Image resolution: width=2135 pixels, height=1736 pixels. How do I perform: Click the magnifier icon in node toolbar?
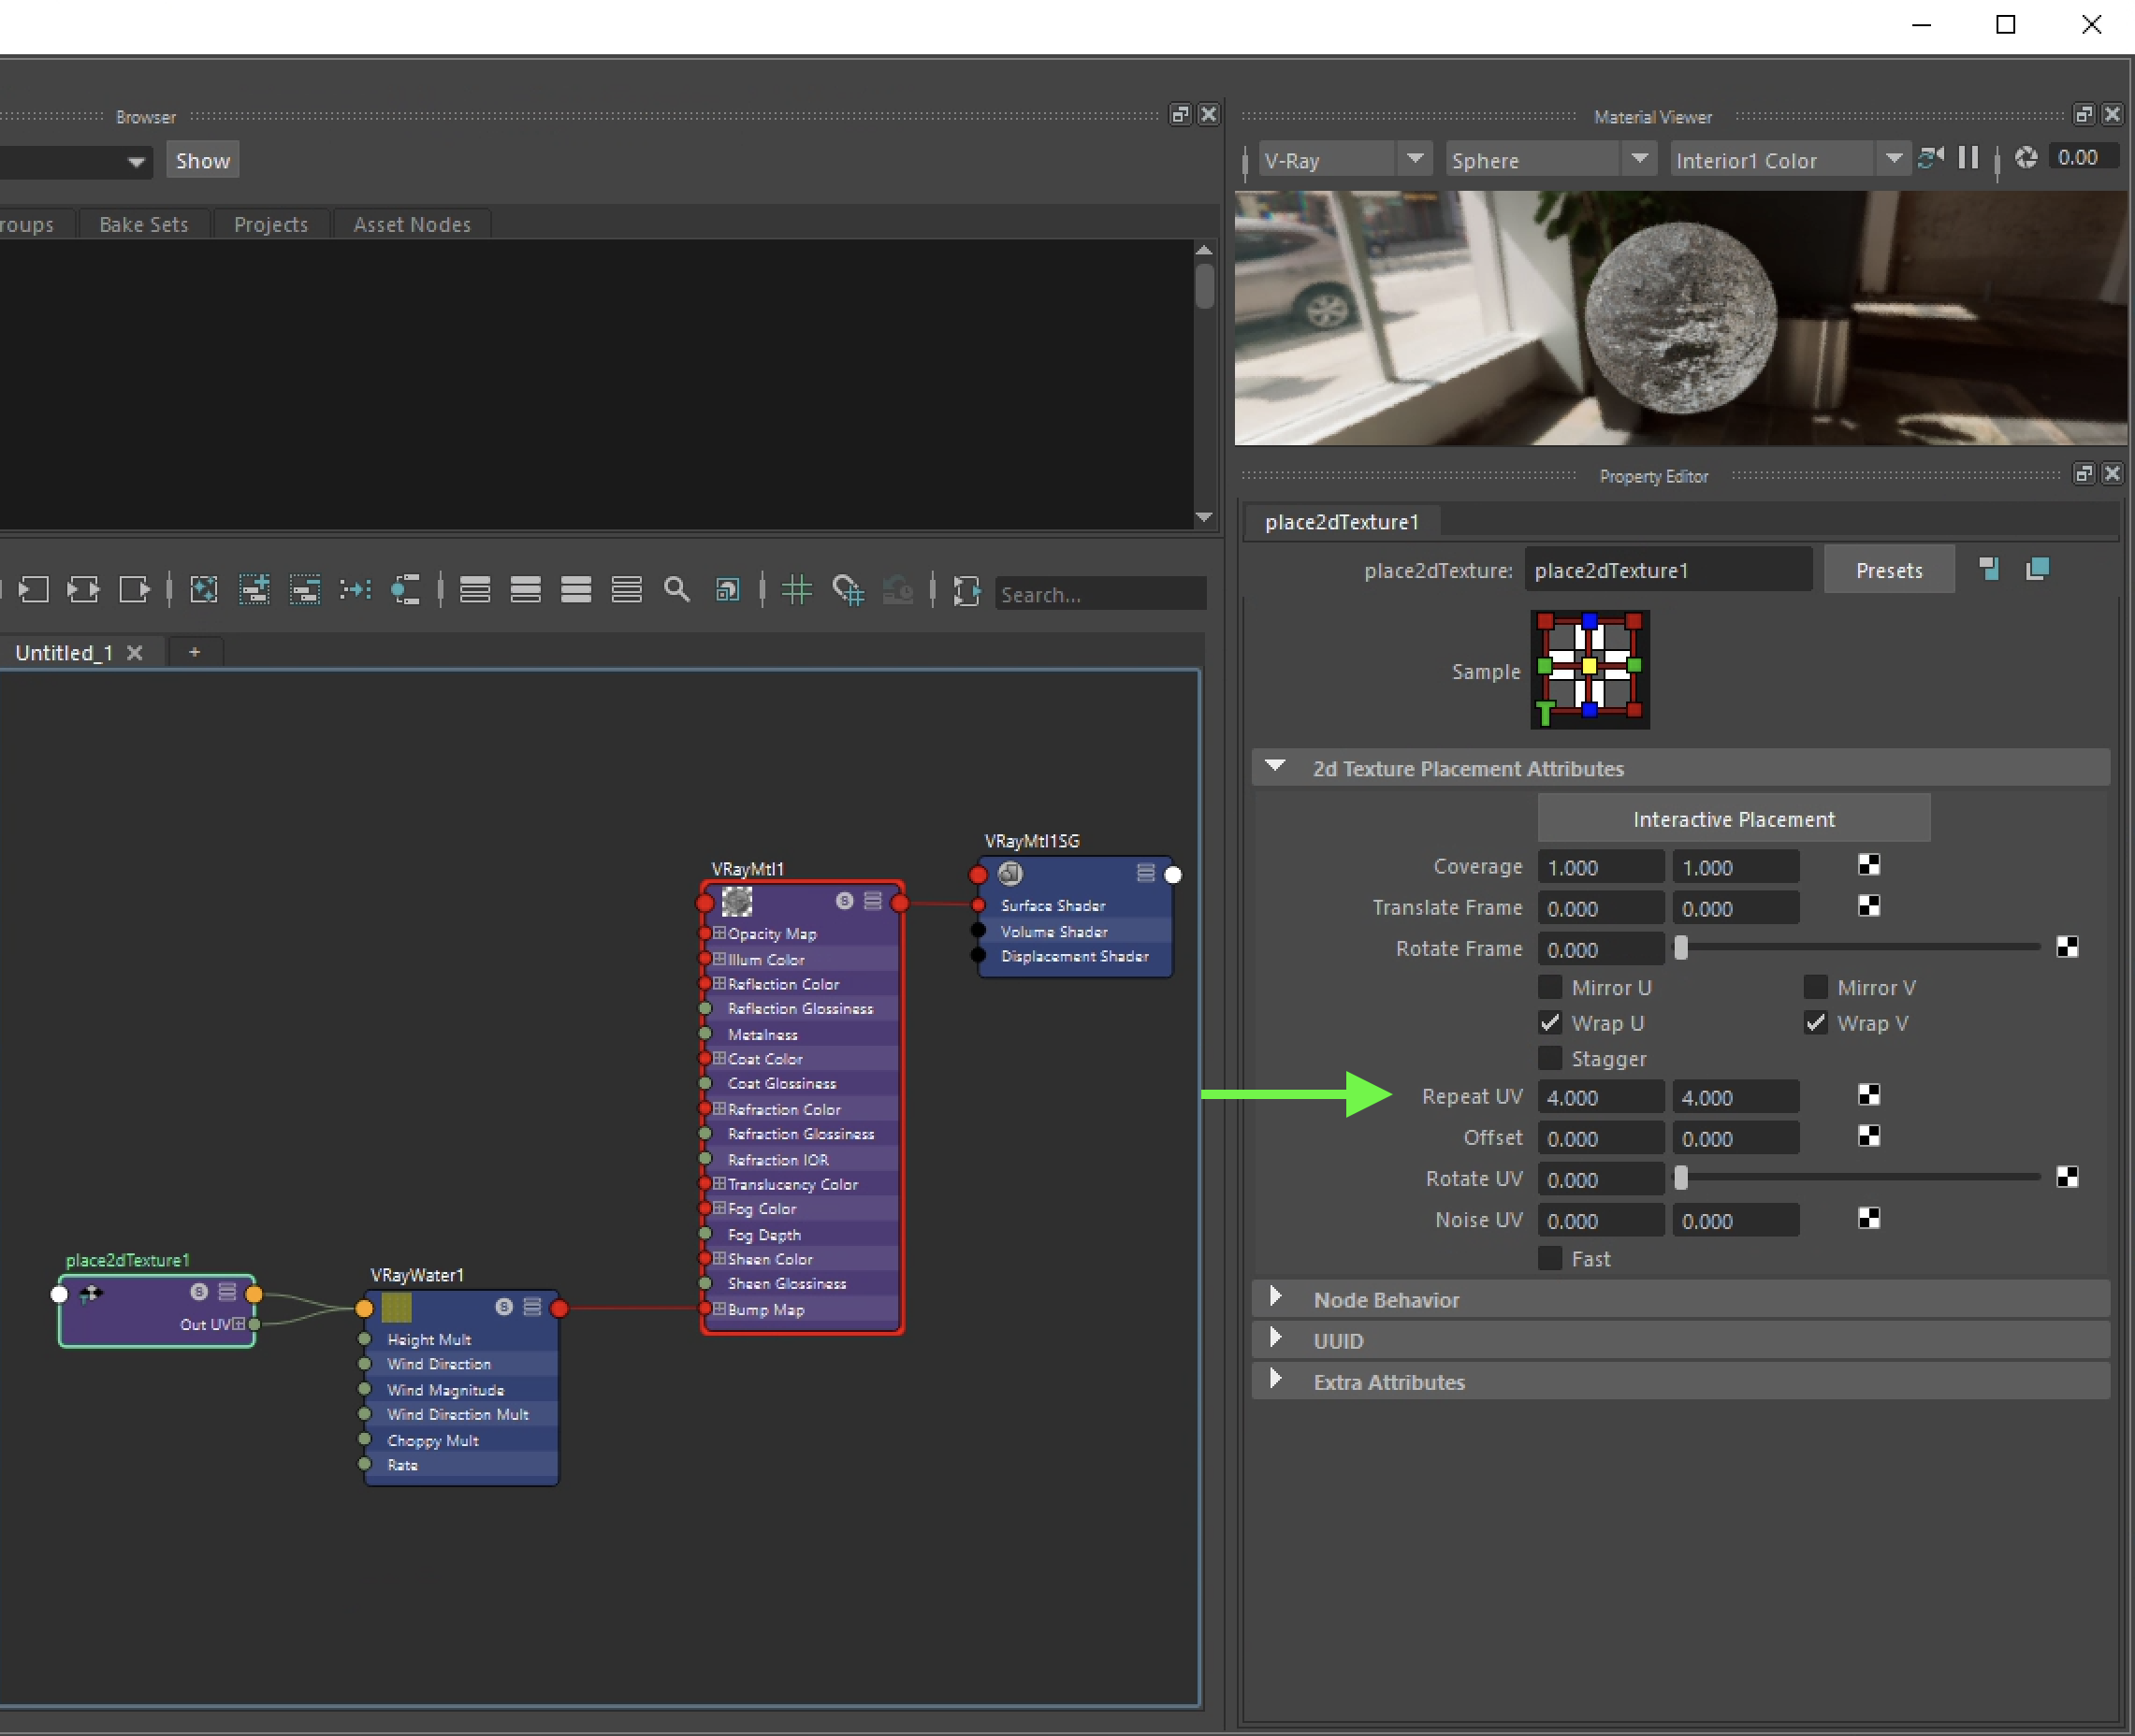point(677,590)
